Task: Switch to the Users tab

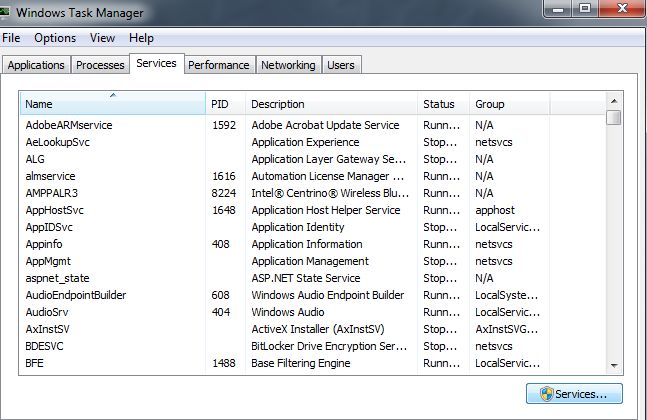Action: coord(341,65)
